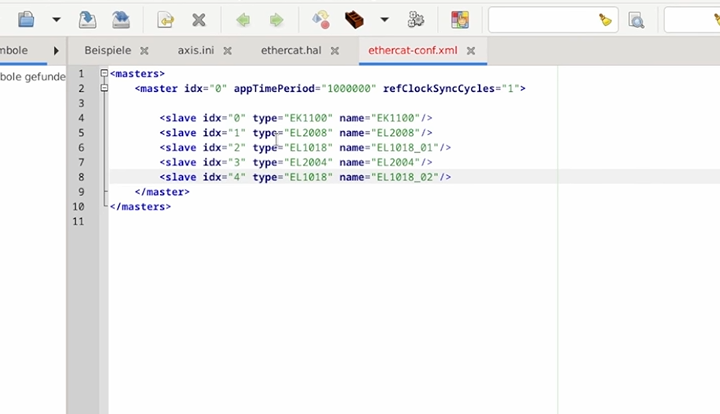
Task: Click the brick Build icon
Action: (353, 19)
